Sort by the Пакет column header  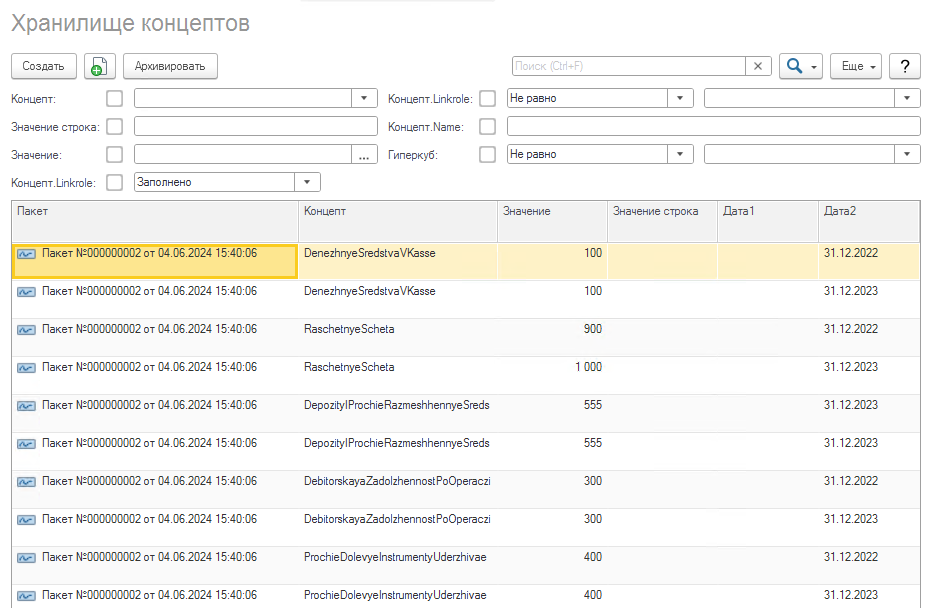[x=155, y=221]
